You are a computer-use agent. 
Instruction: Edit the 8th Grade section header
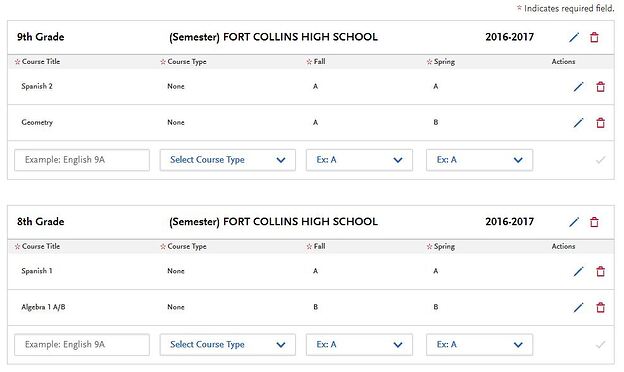tap(574, 222)
